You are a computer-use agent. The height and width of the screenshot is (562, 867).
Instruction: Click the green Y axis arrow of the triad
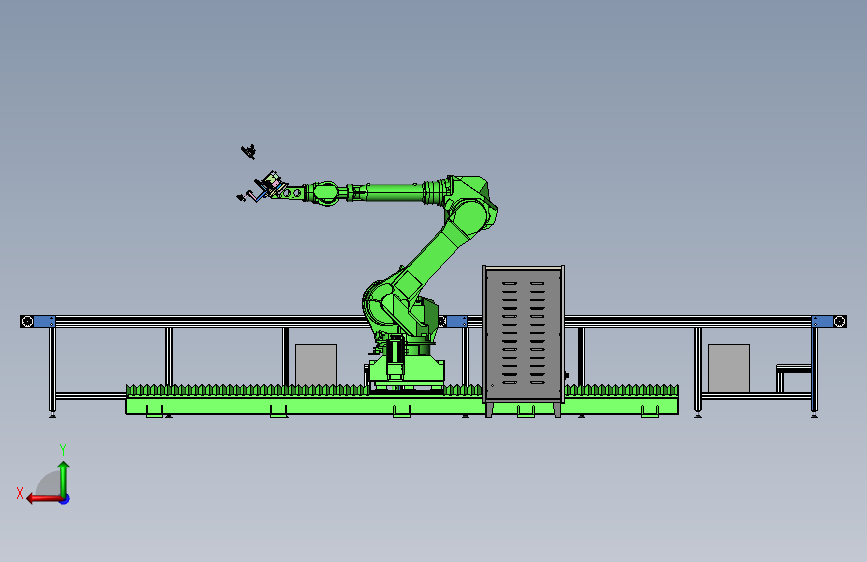click(x=64, y=479)
